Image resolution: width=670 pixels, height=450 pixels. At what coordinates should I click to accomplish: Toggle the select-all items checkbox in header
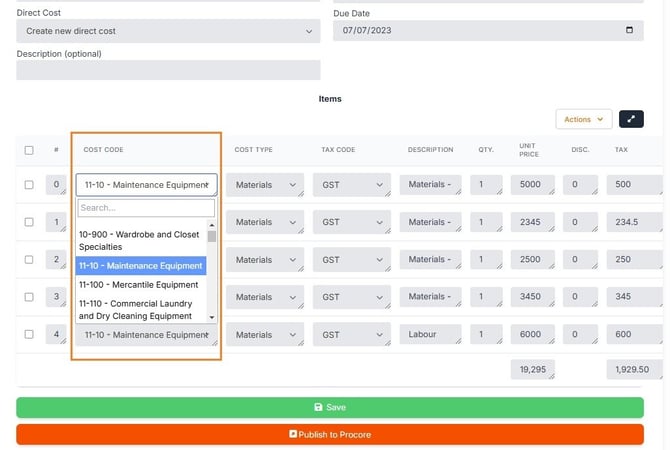[29, 150]
